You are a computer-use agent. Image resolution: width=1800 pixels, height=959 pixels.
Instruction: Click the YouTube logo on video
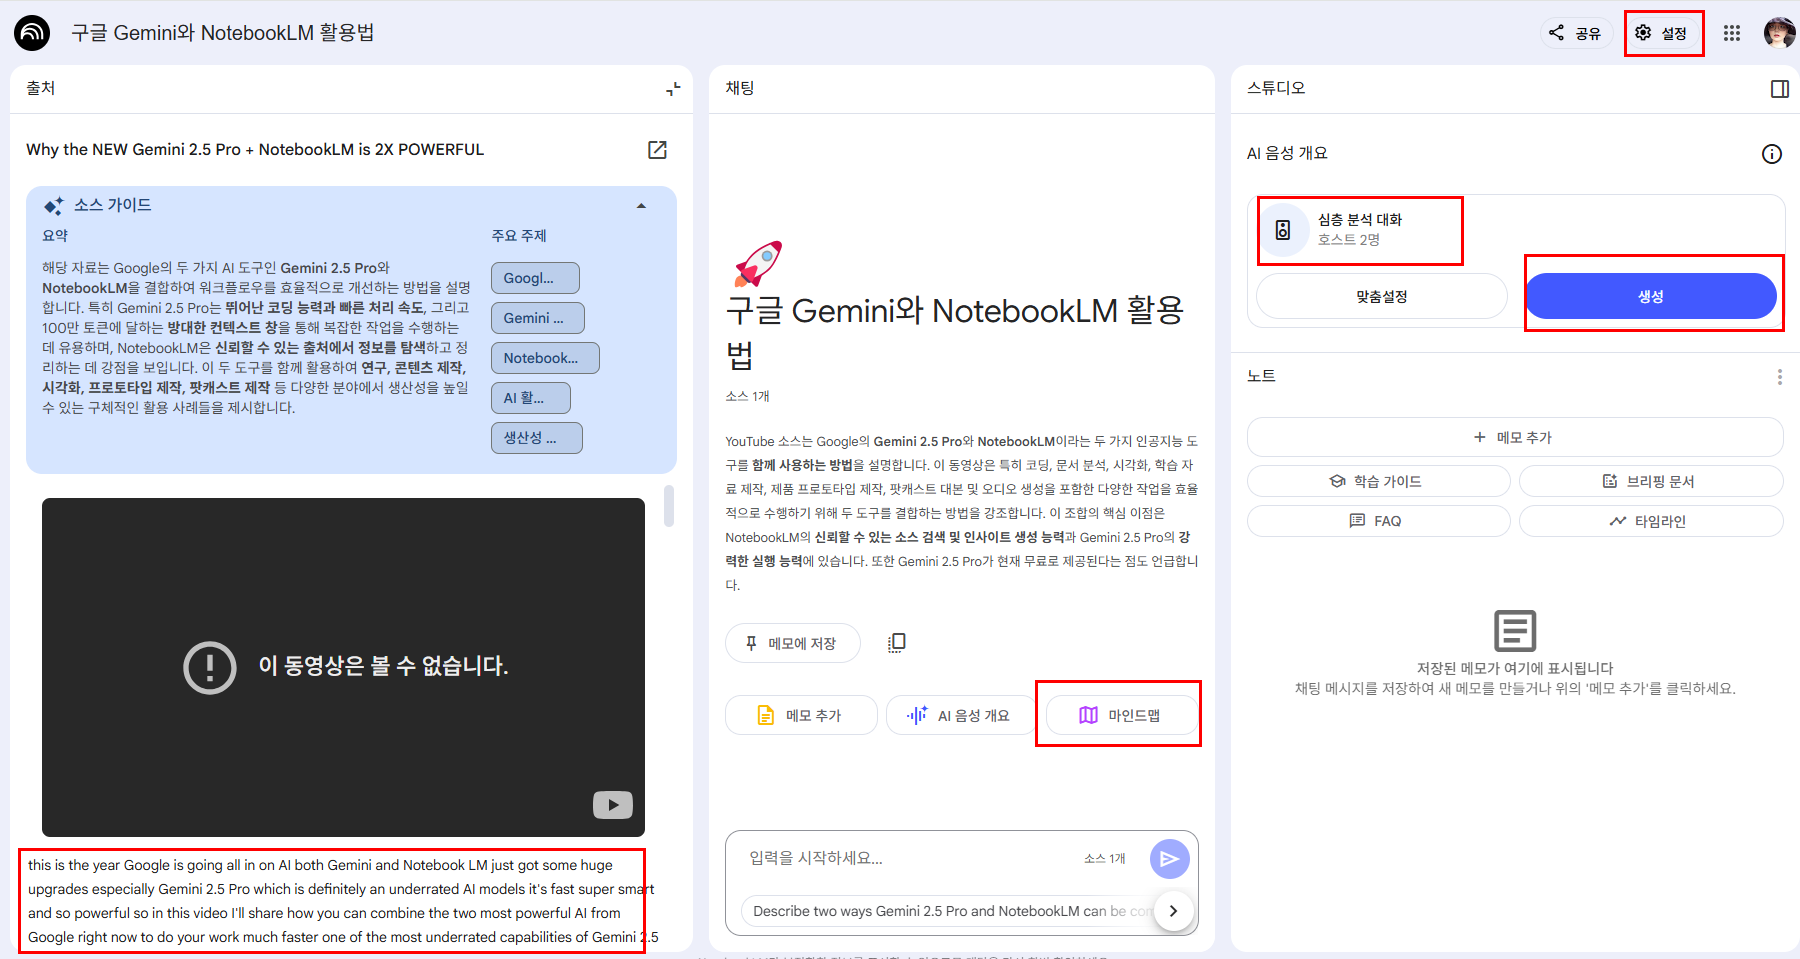pyautogui.click(x=613, y=805)
